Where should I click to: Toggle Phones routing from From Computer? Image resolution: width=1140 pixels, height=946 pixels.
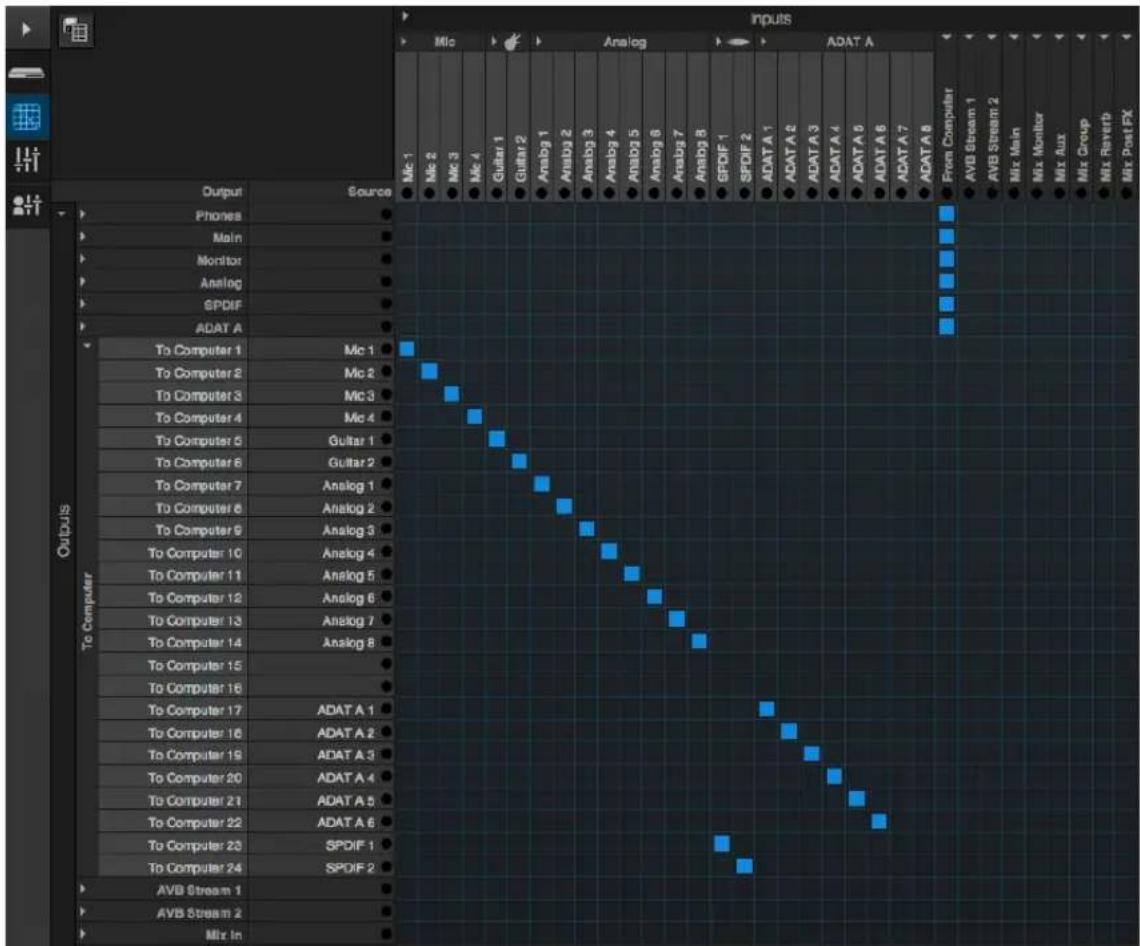point(946,214)
